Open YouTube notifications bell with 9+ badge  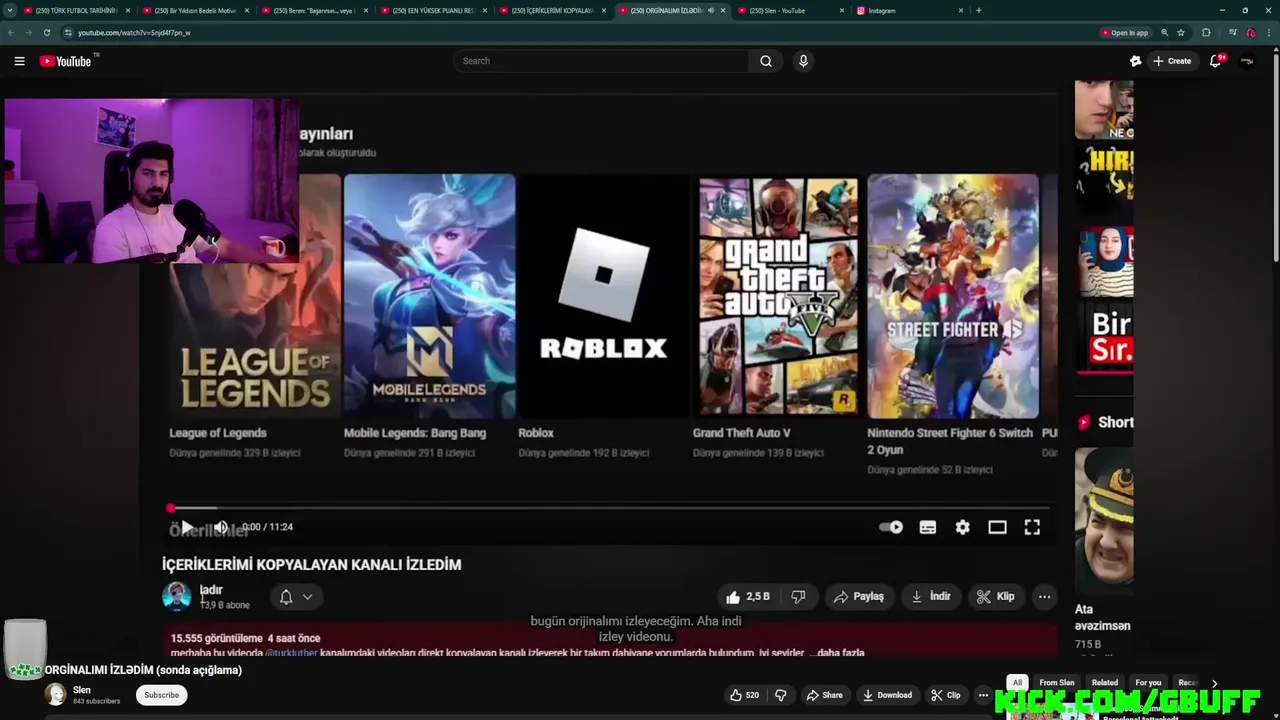pyautogui.click(x=1216, y=61)
